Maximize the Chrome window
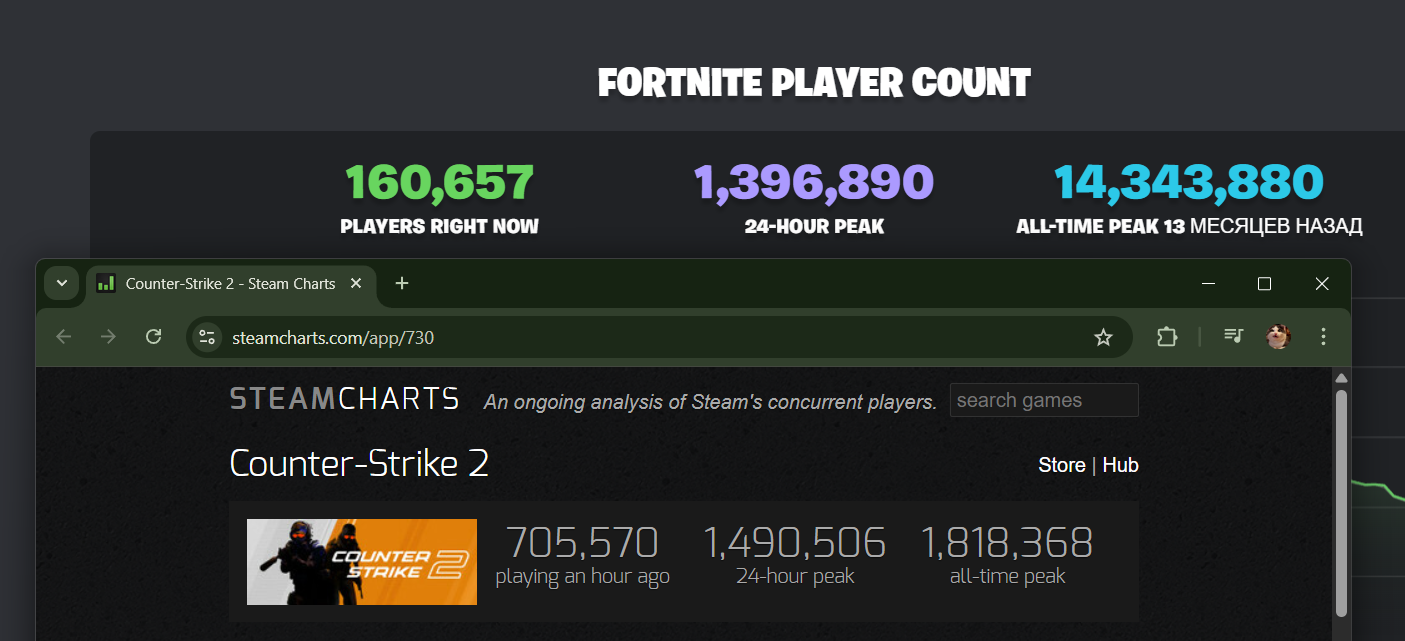The image size is (1405, 641). (x=1264, y=284)
